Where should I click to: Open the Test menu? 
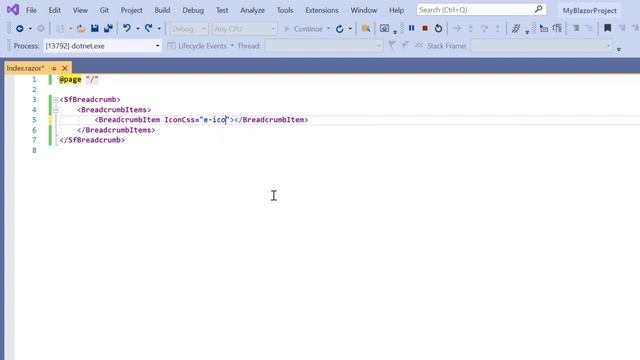coord(222,10)
